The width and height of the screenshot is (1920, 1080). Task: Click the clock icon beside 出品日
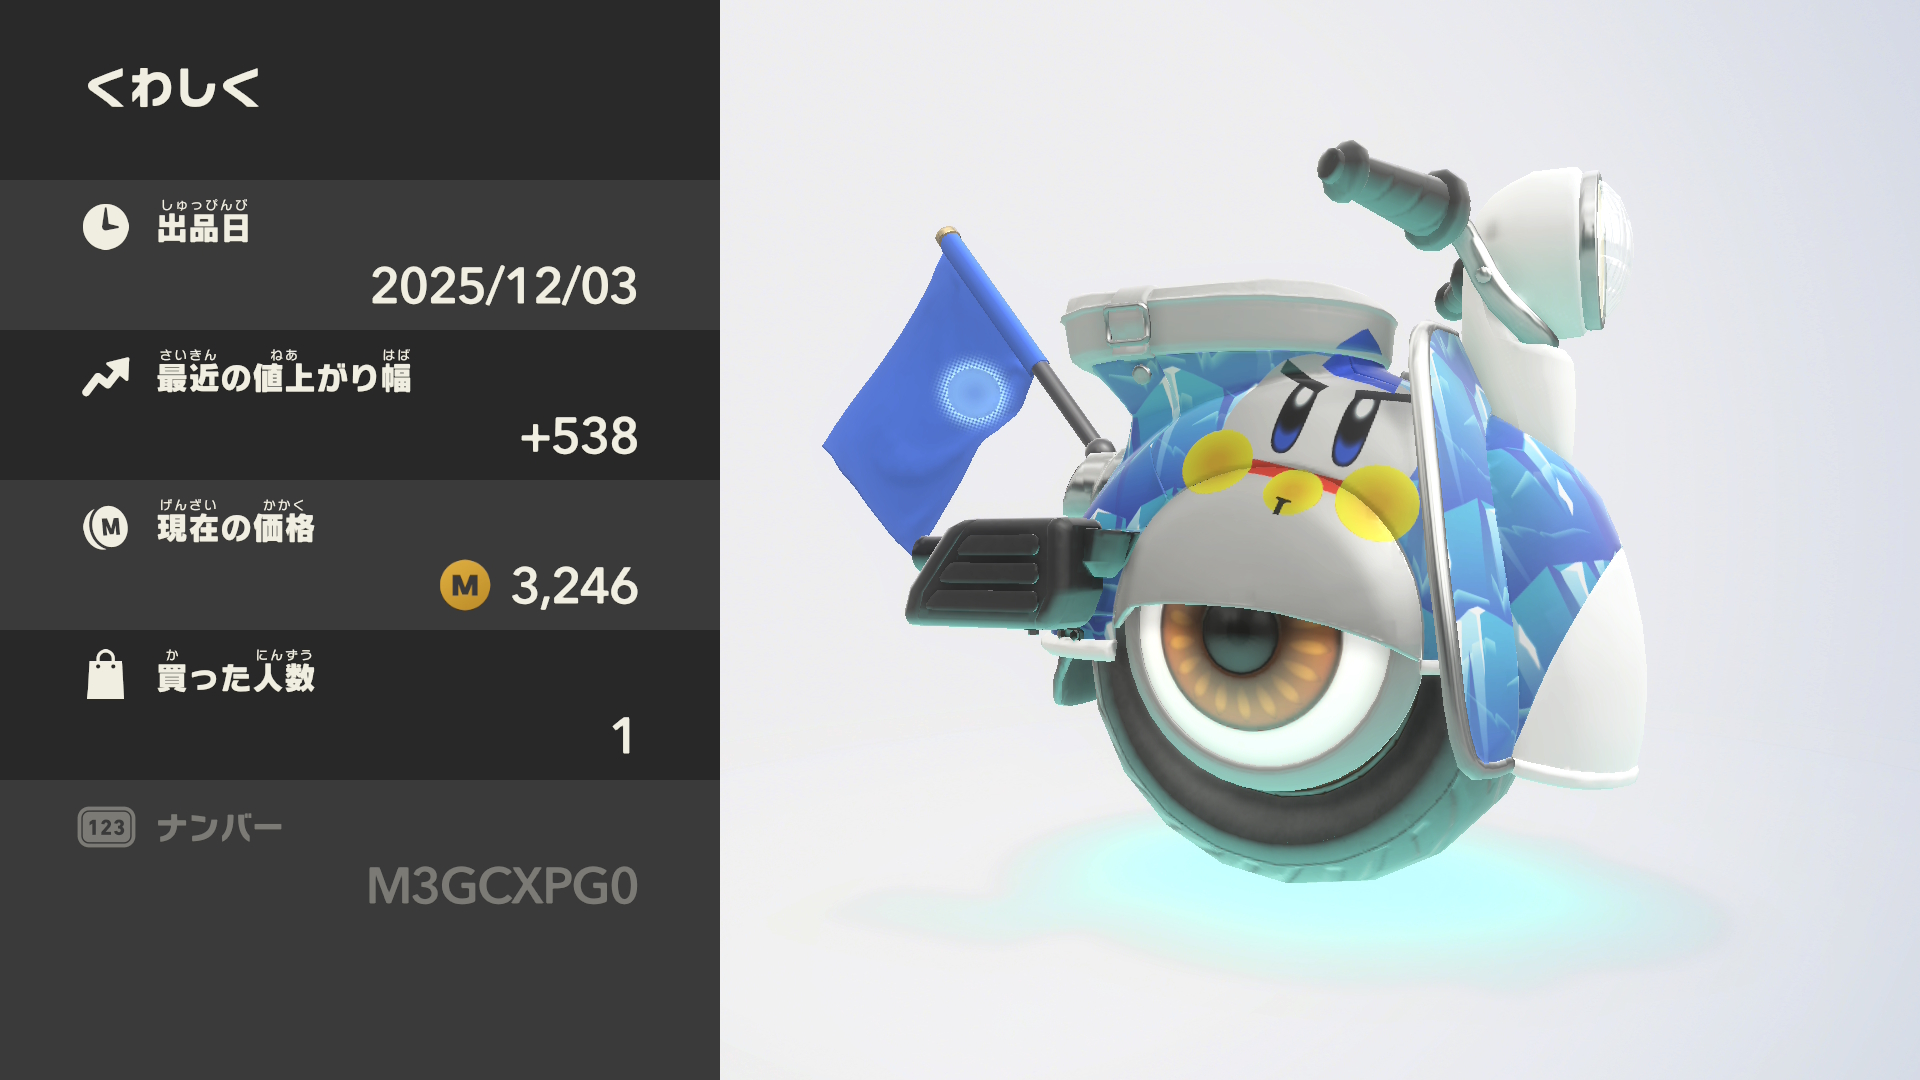pos(105,227)
